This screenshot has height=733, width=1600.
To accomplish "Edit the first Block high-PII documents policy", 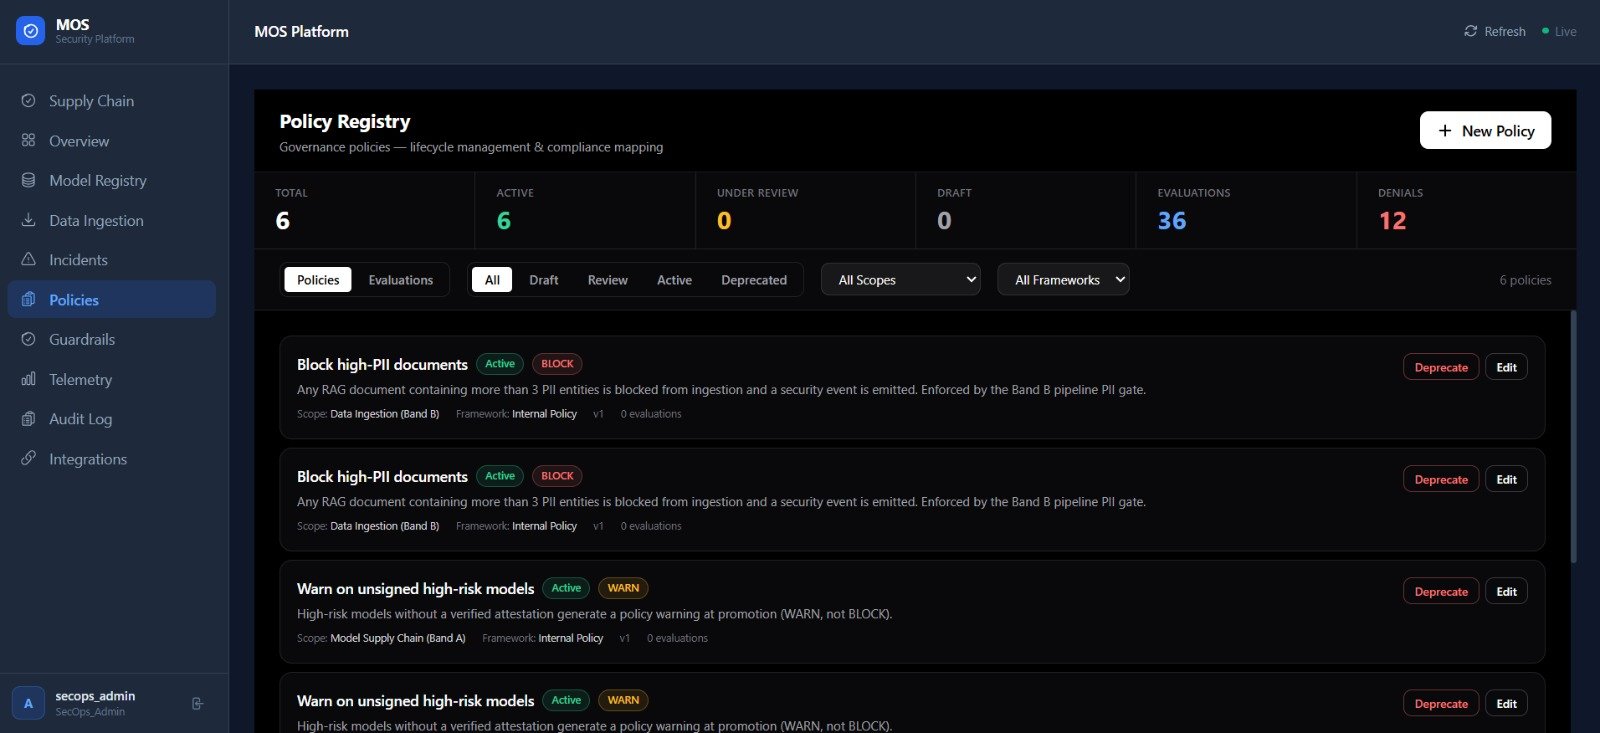I will (x=1506, y=367).
